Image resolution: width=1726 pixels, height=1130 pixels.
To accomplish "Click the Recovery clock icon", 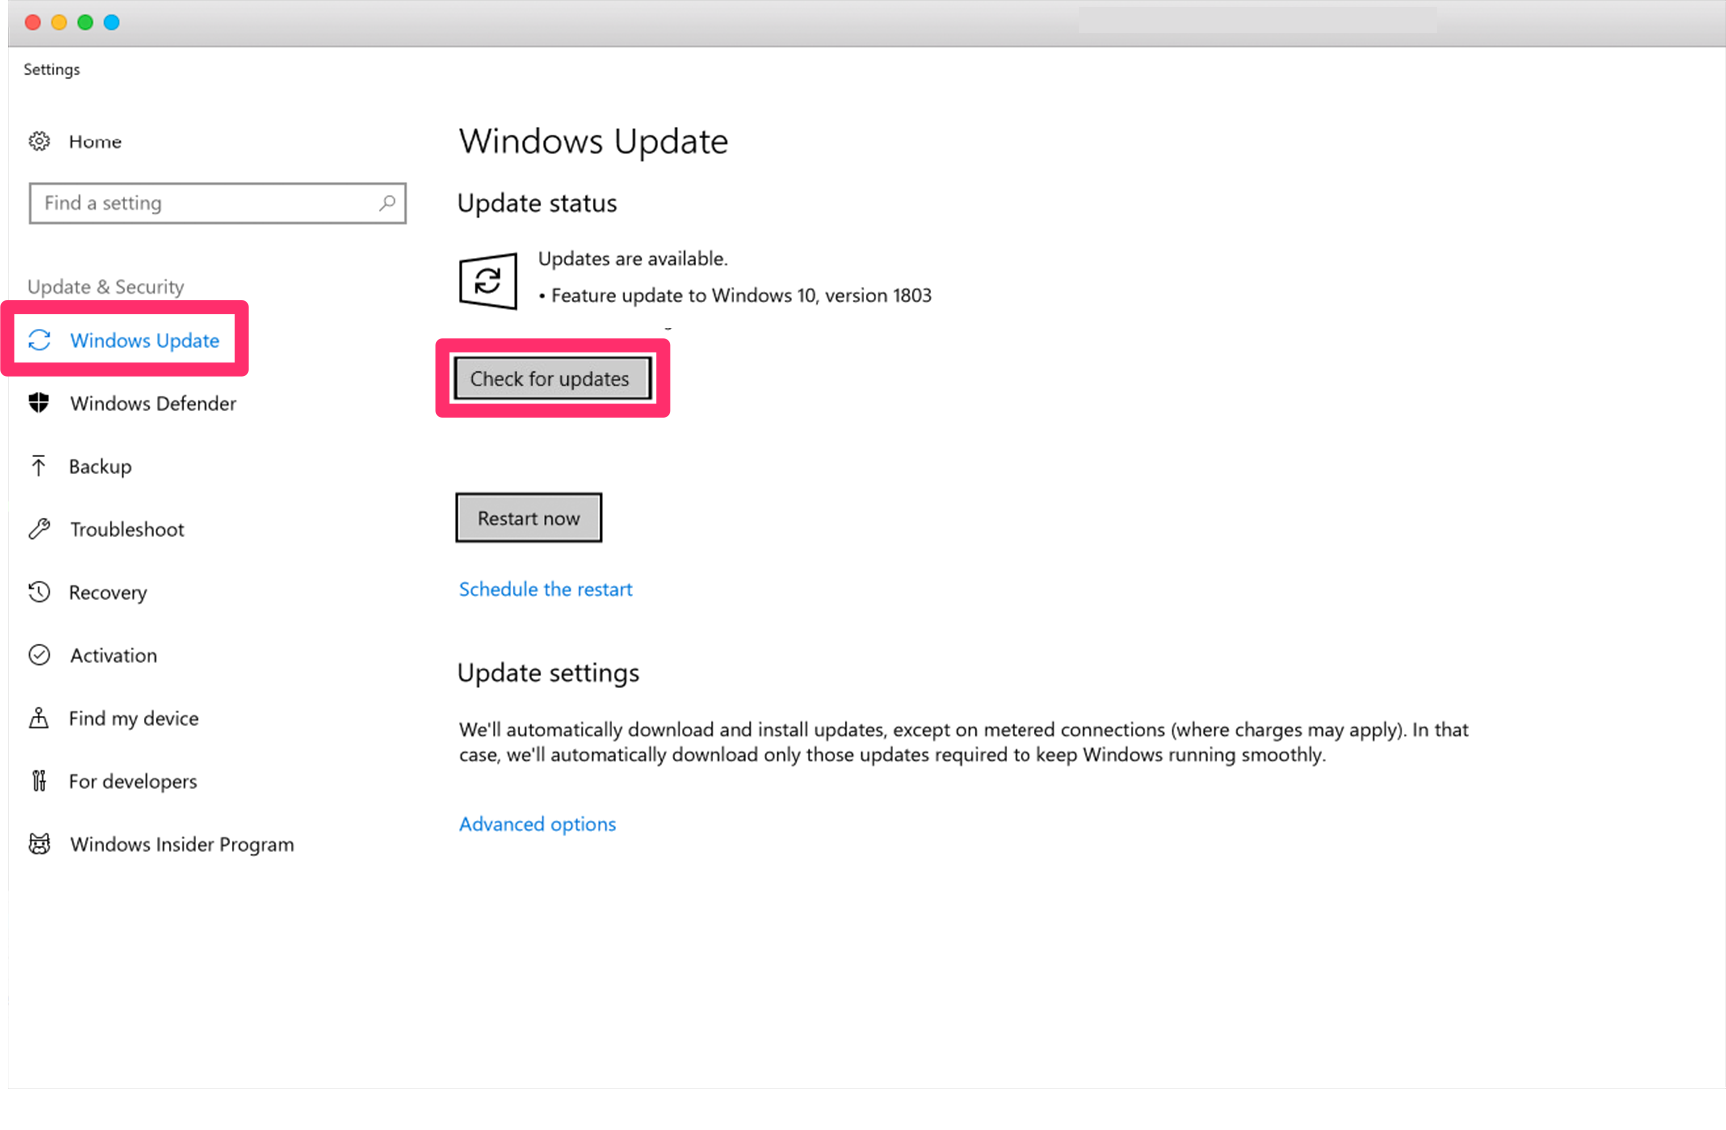I will (39, 592).
